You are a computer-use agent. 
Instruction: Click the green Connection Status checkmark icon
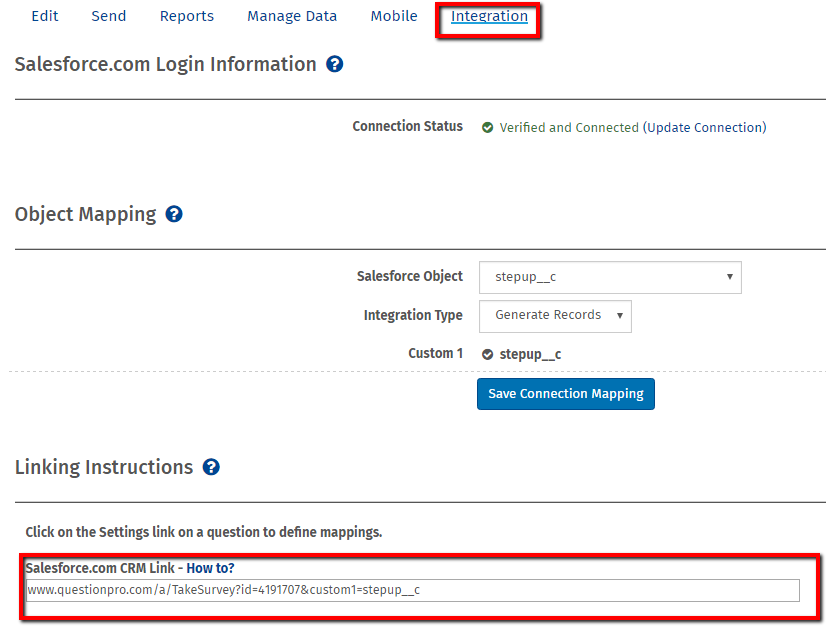click(488, 128)
